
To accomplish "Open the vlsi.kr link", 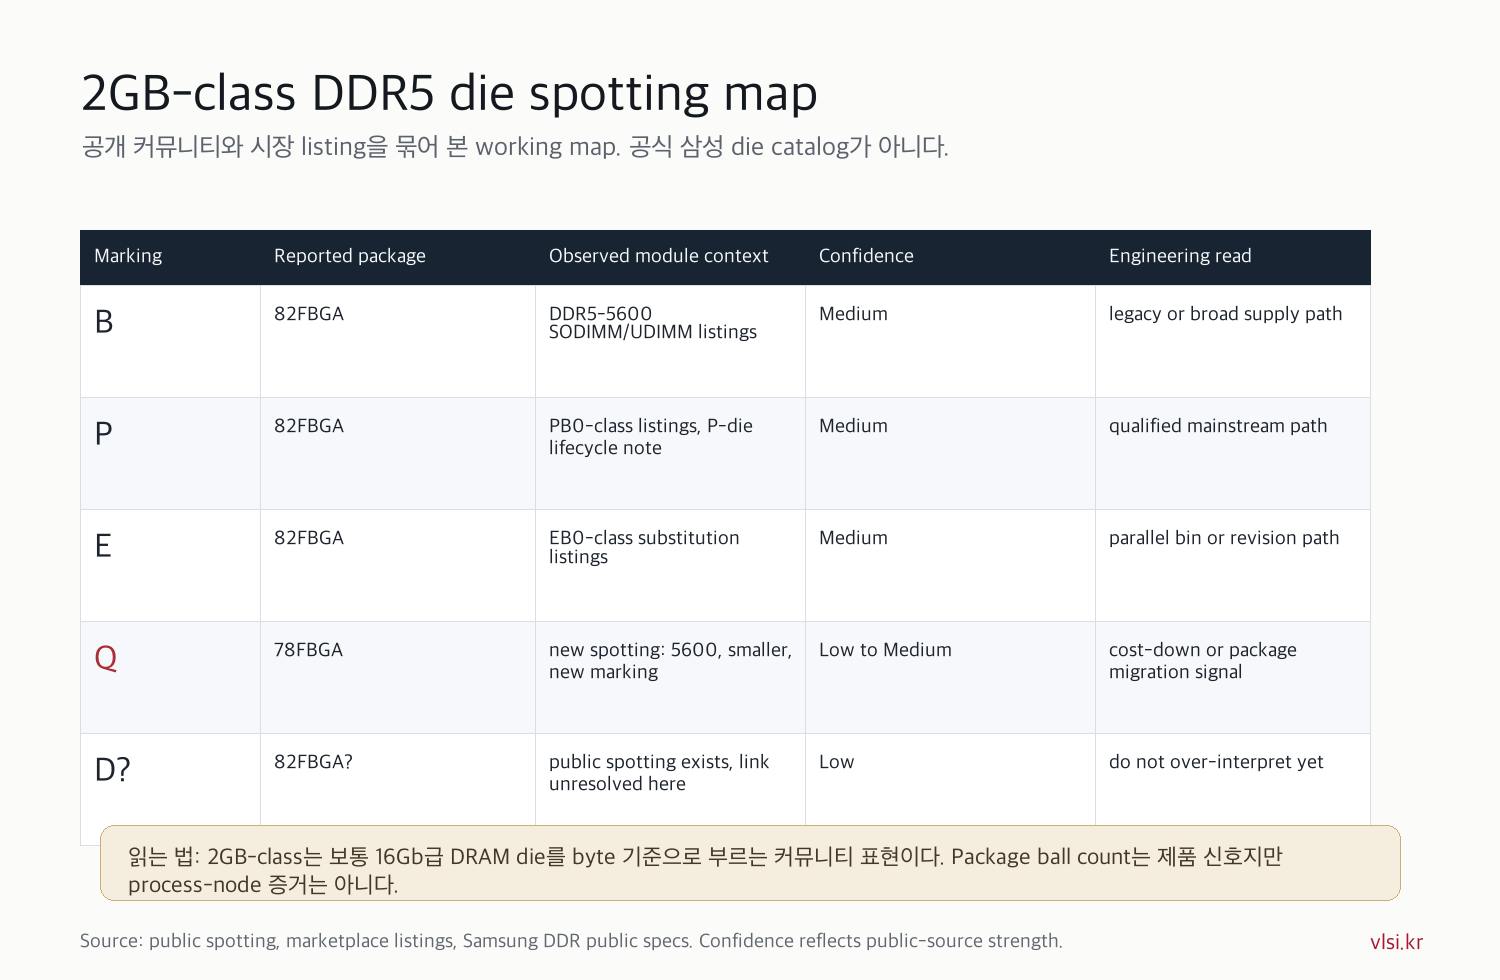I will pos(1396,942).
